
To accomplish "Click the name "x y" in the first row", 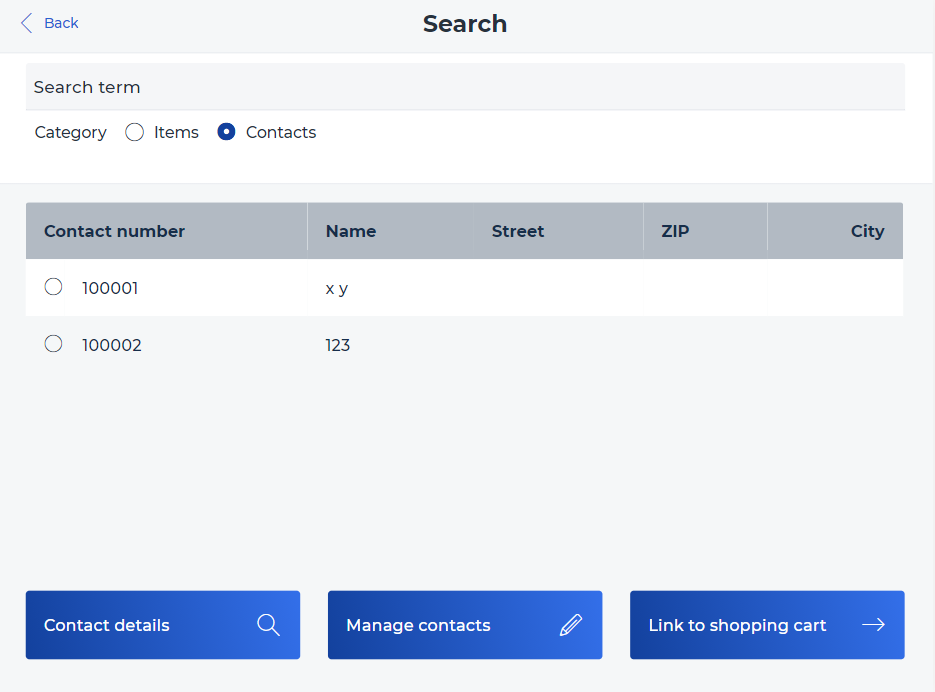I will coord(337,288).
